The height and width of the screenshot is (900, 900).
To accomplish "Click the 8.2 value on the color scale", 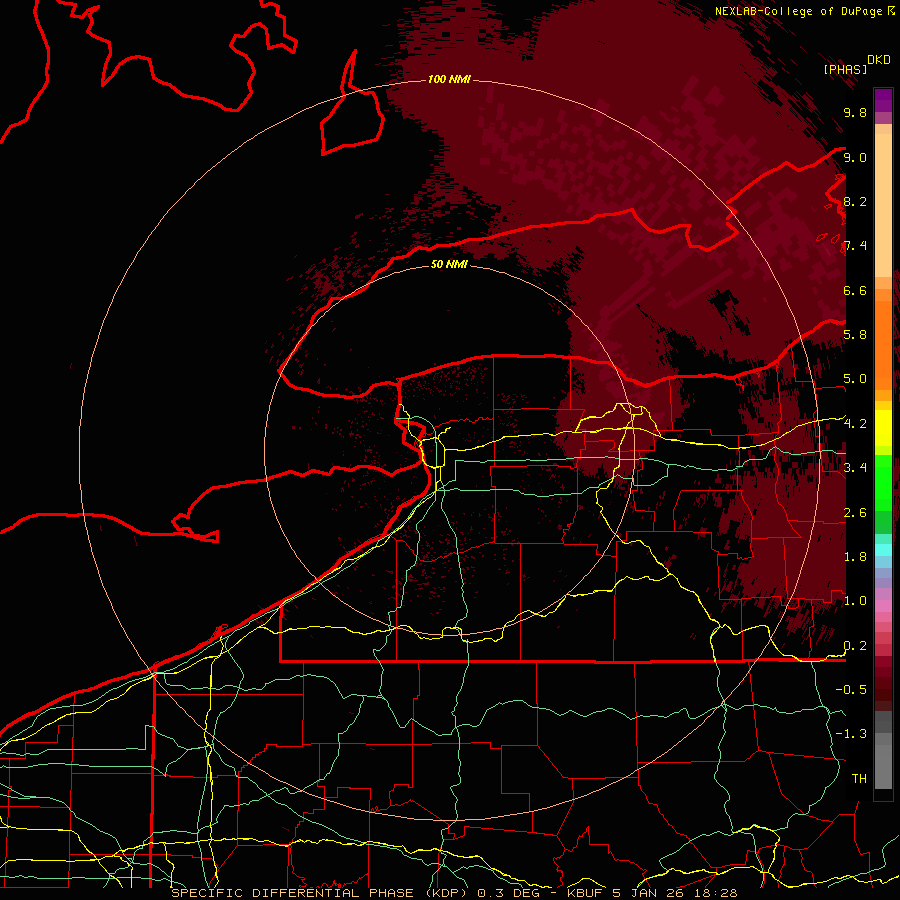I will 855,201.
